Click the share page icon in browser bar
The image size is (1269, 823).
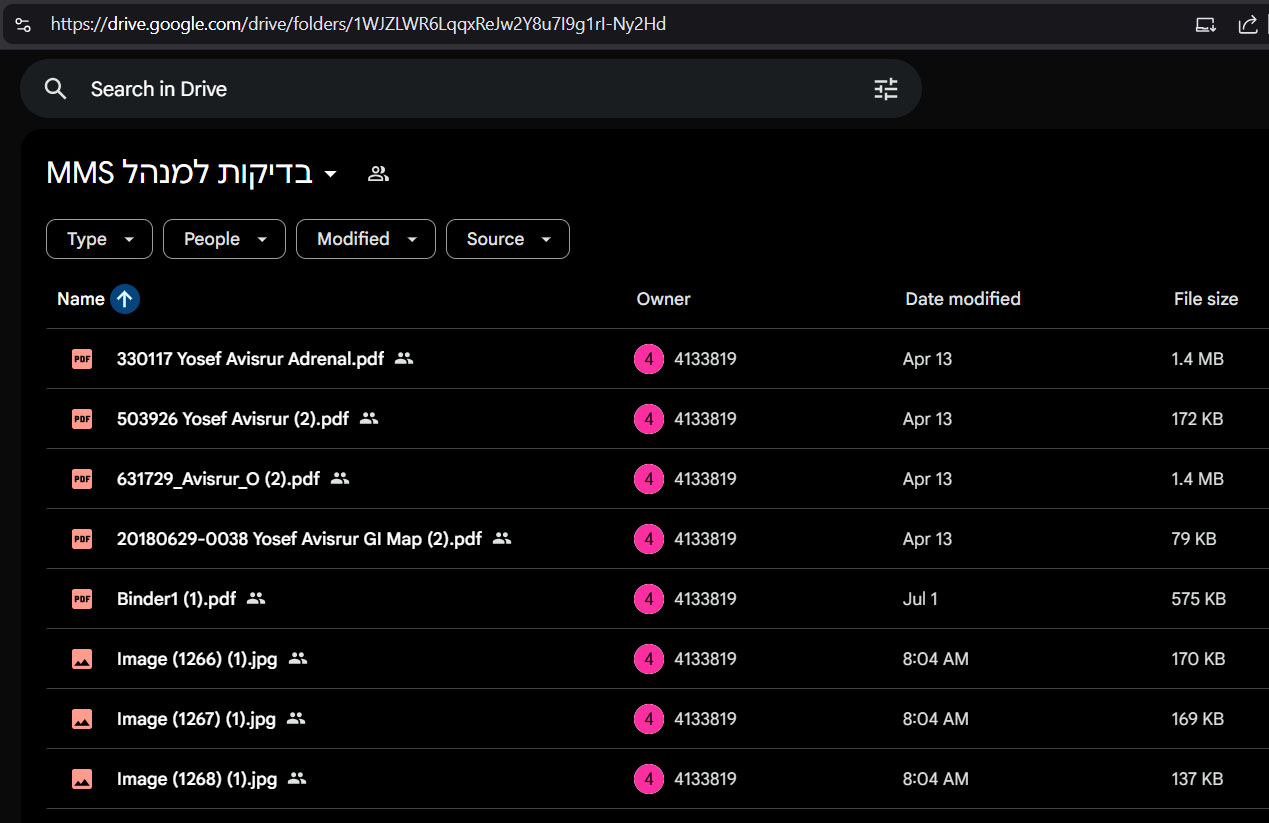pos(1247,25)
